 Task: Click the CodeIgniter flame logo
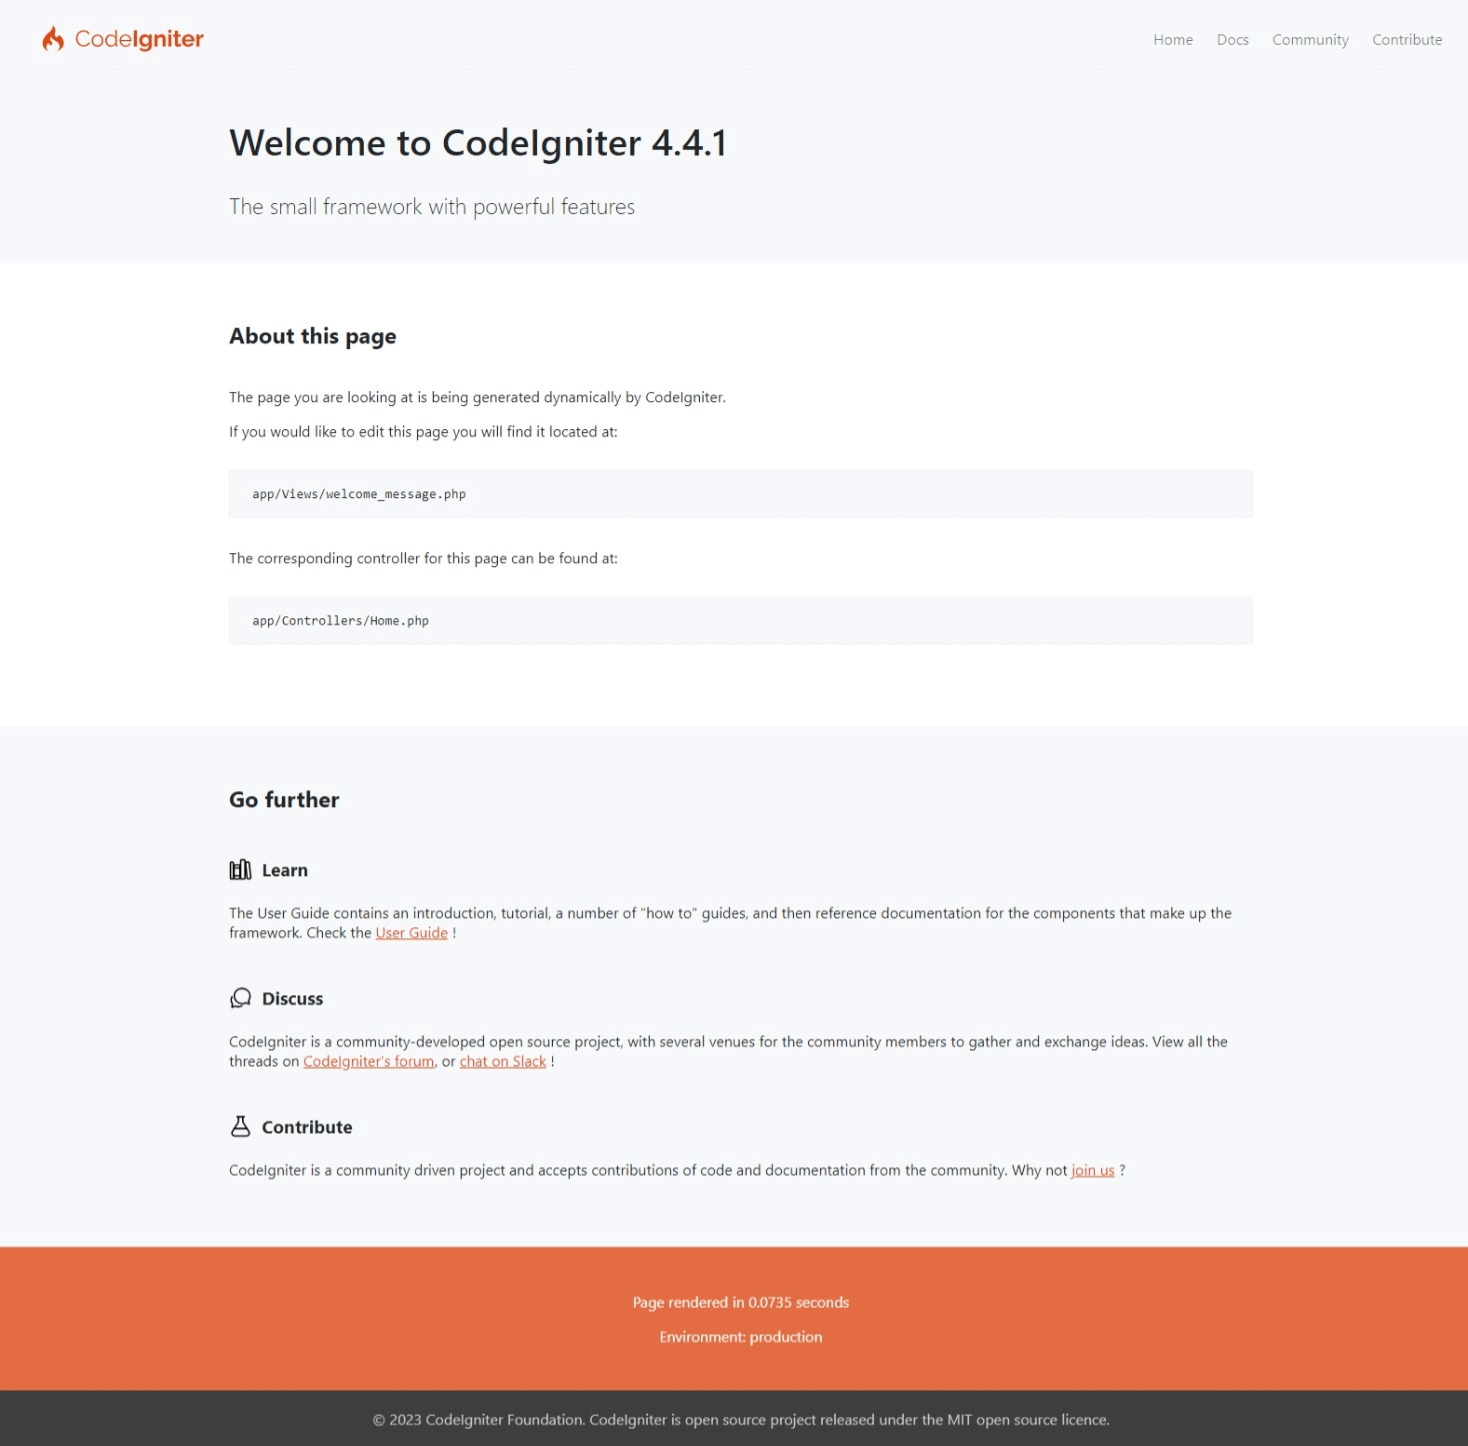[x=53, y=39]
